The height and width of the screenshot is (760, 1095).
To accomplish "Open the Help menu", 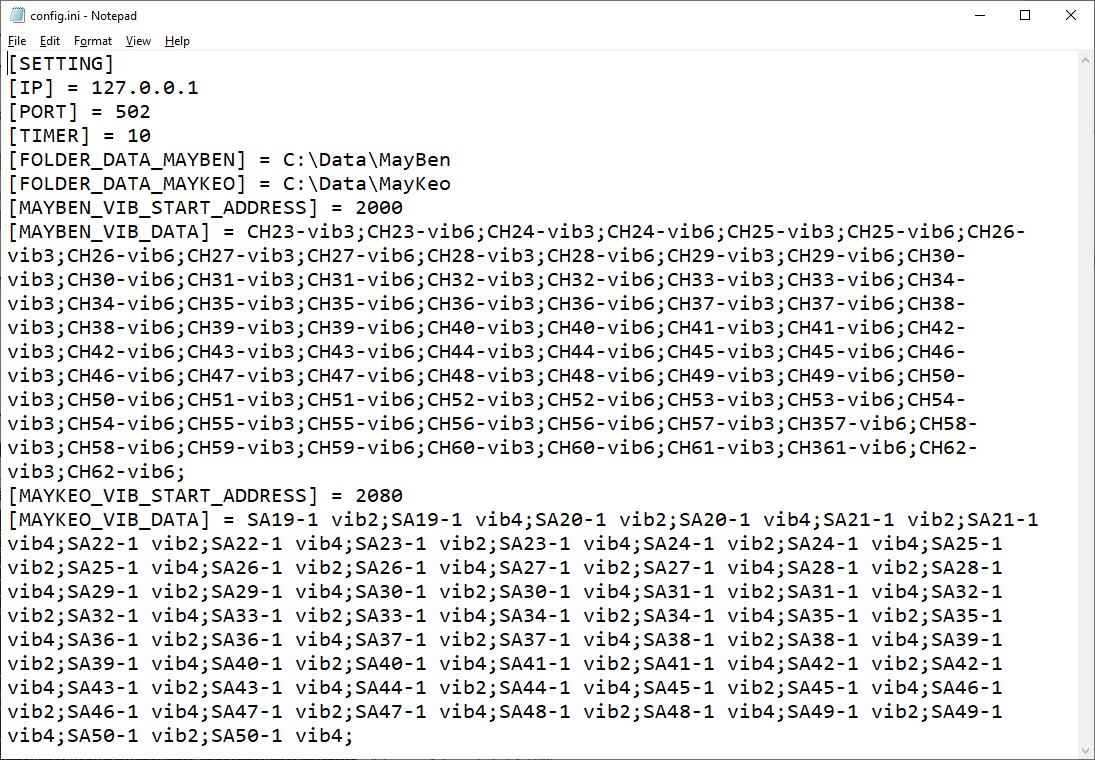I will (177, 41).
